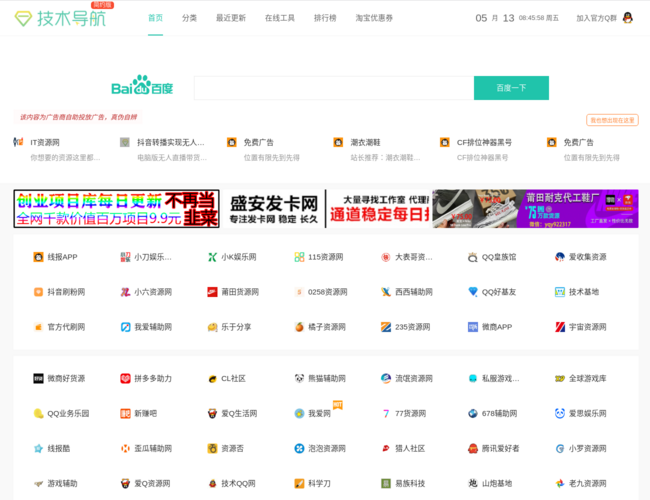650x500 pixels.
Task: Open the 乐于分享 link
Action: point(236,327)
